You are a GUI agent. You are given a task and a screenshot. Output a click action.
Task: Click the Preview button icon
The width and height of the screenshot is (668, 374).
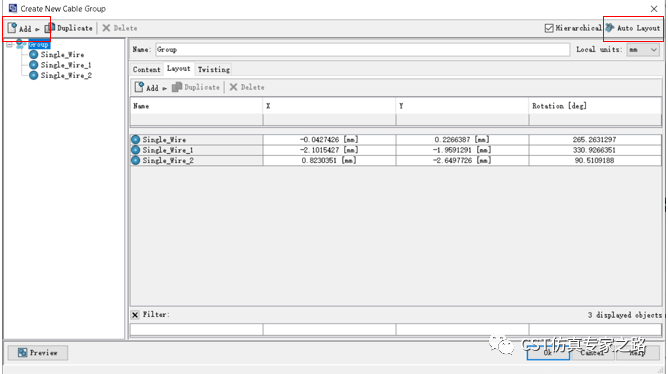pyautogui.click(x=23, y=352)
